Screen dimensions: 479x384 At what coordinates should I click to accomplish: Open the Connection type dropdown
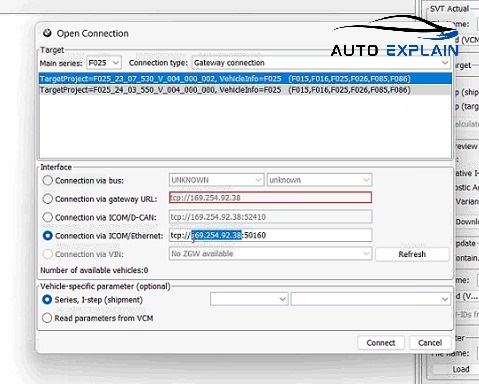(x=321, y=63)
